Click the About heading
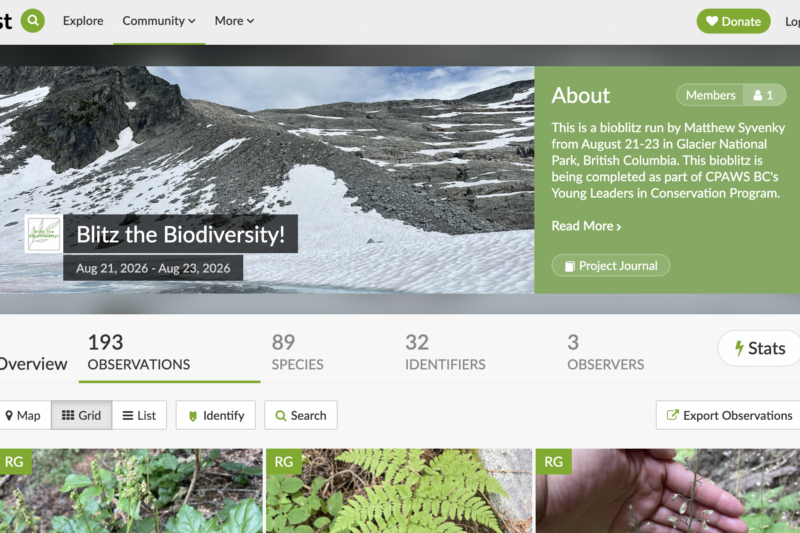This screenshot has width=800, height=533. [581, 95]
